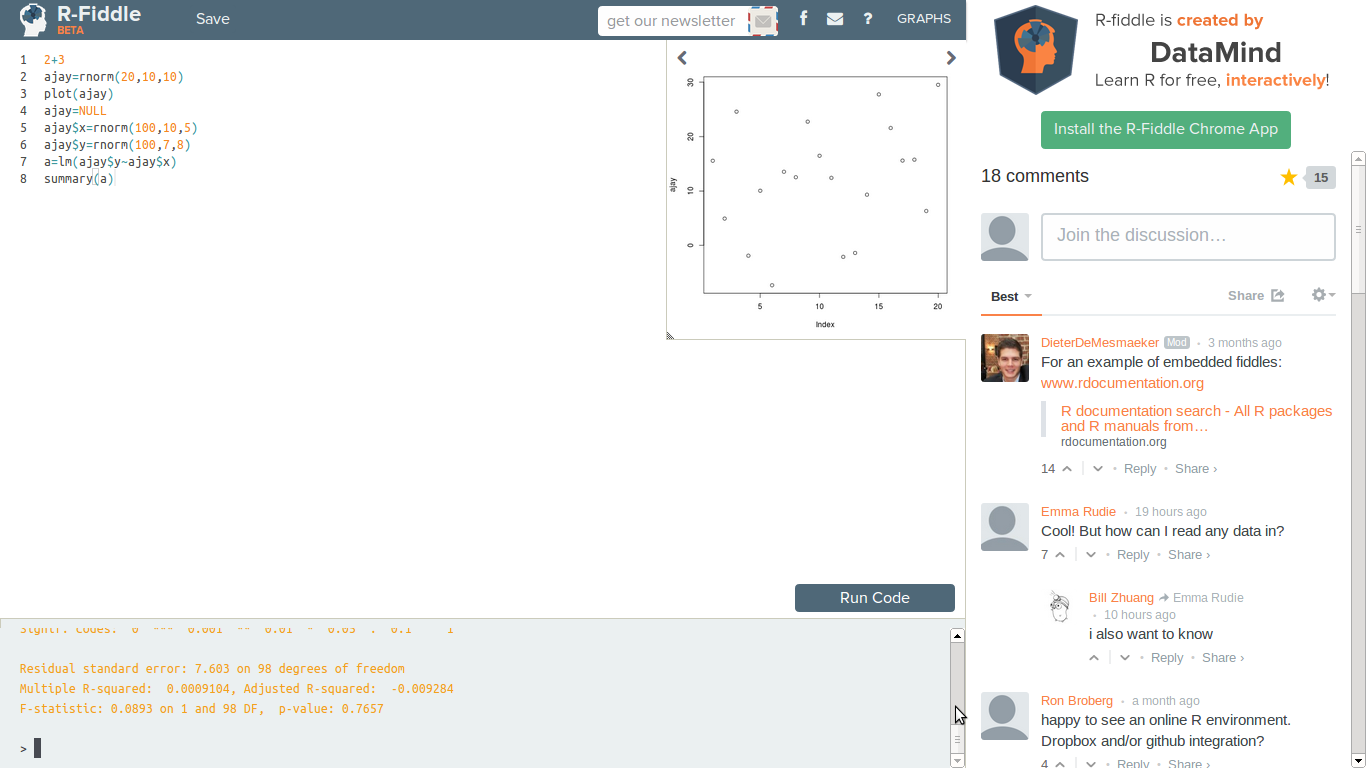Open comment settings gear dropdown
Viewport: 1366px width, 768px height.
1323,295
